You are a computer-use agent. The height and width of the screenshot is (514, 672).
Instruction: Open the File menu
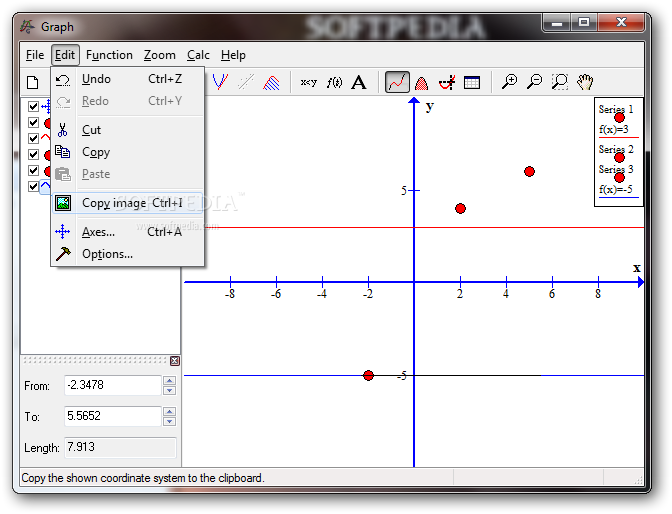click(35, 55)
